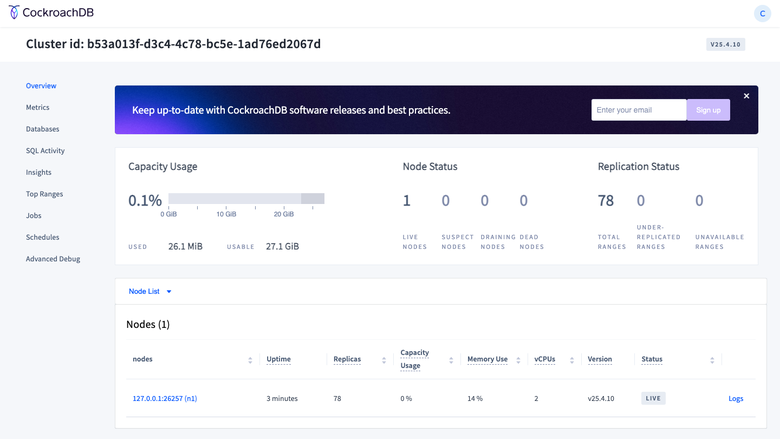
Task: Click the Dead Nodes count
Action: pos(523,200)
